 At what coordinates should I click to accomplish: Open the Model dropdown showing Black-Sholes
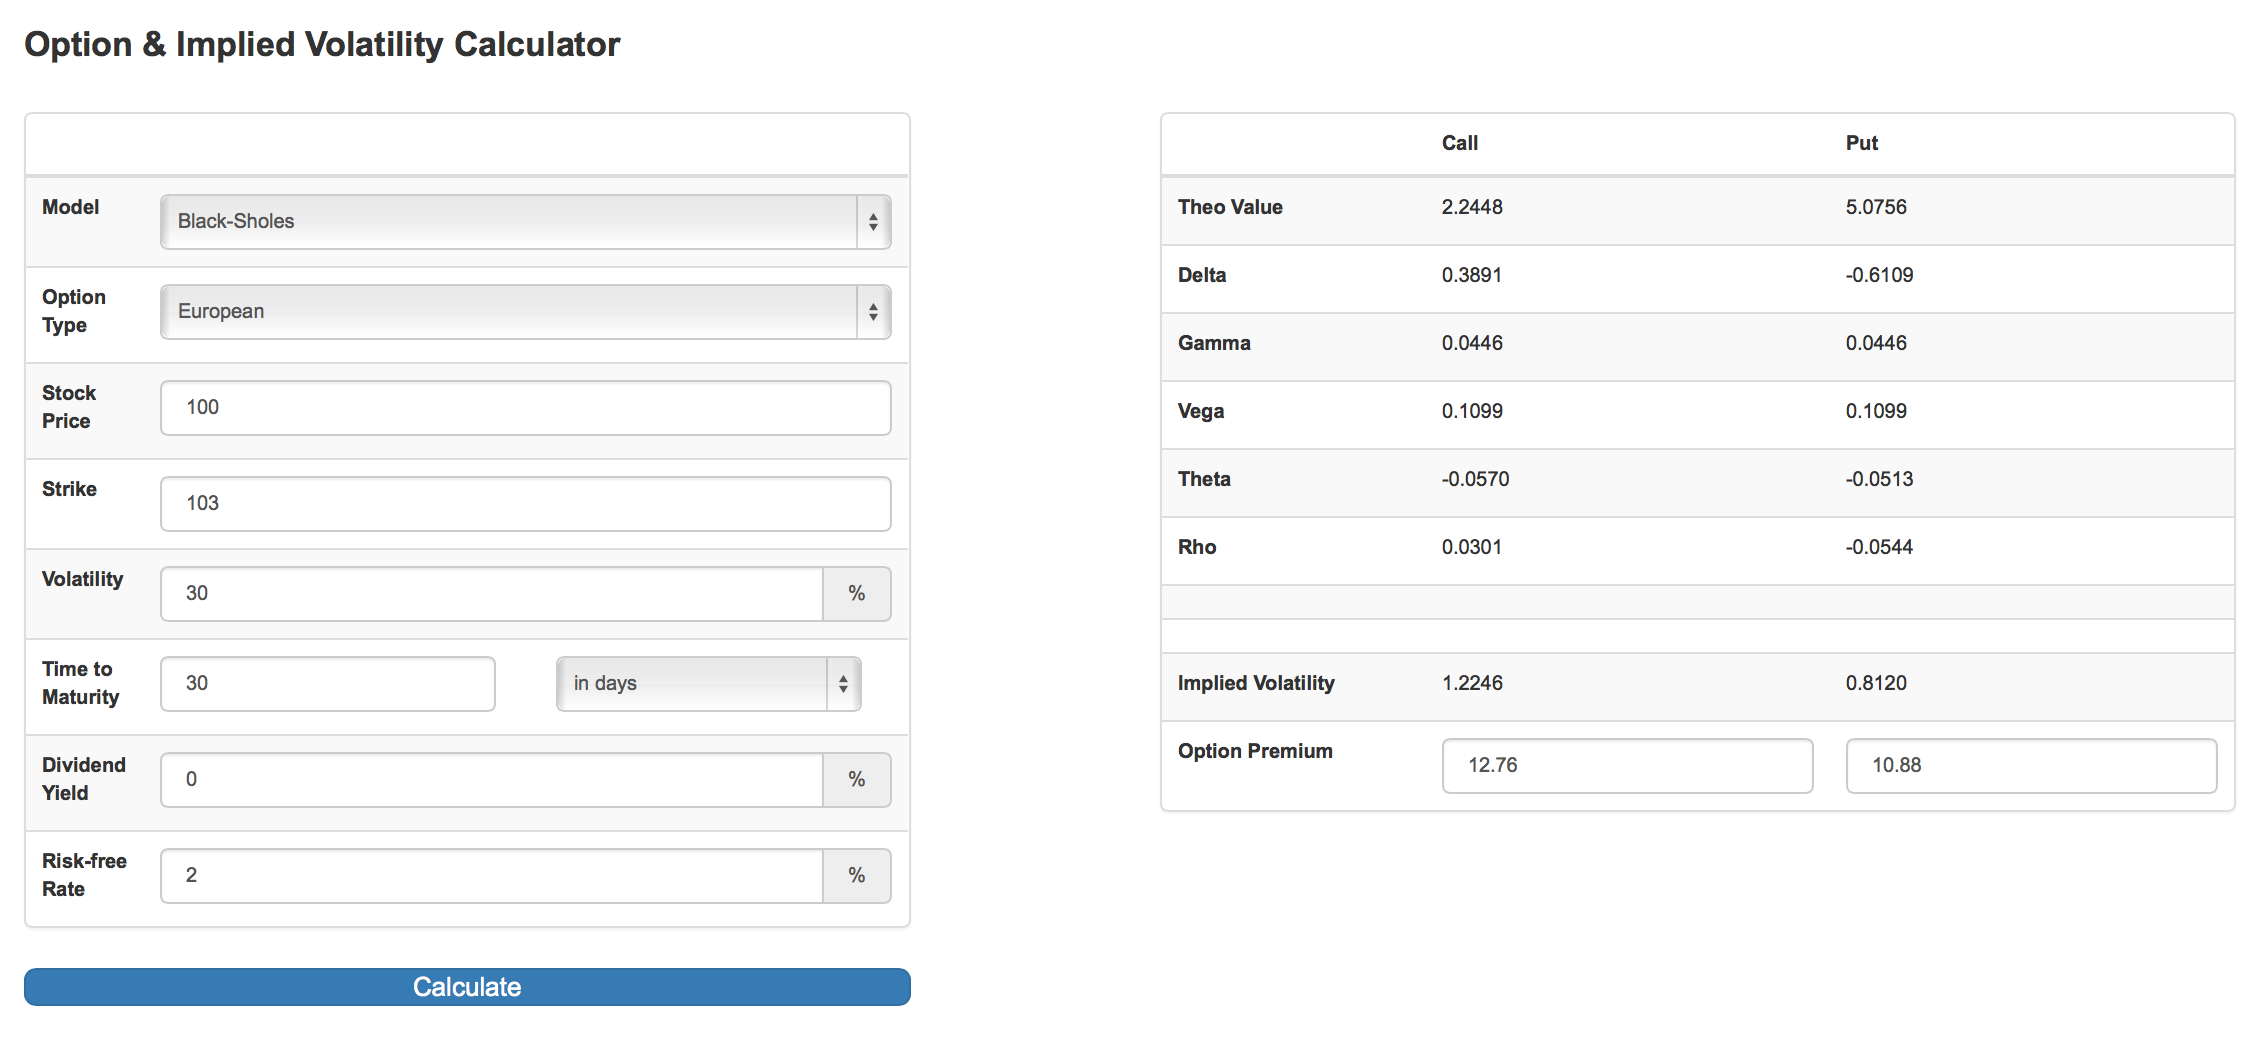click(525, 221)
